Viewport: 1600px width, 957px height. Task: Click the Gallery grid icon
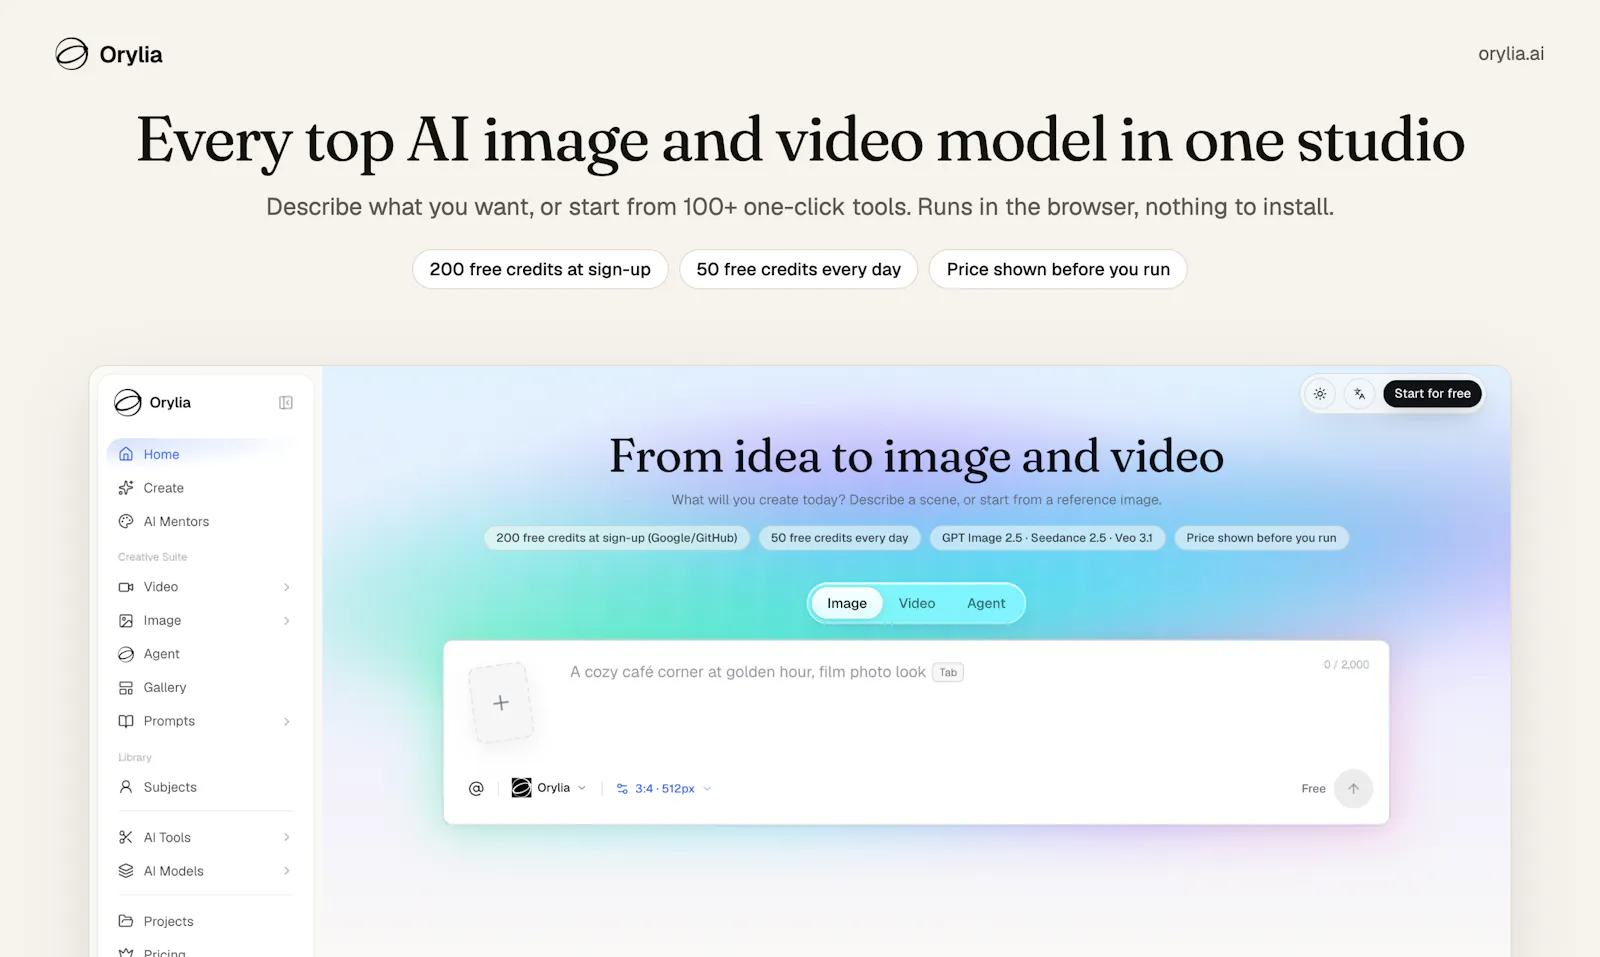126,688
